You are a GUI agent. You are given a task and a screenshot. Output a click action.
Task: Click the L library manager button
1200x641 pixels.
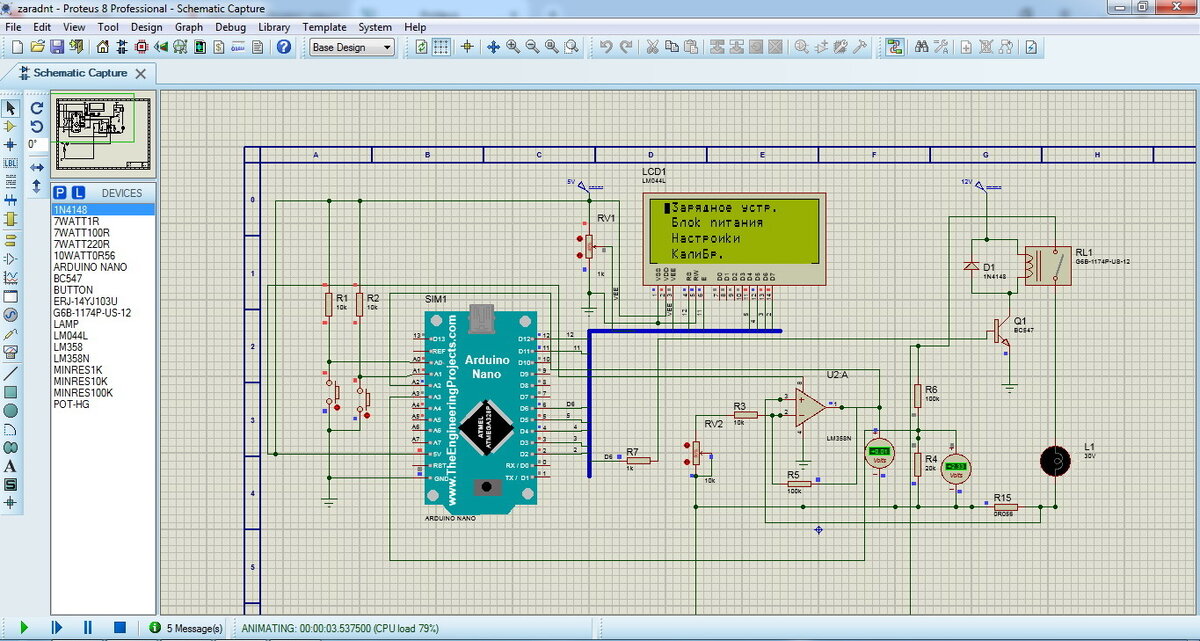pos(79,192)
